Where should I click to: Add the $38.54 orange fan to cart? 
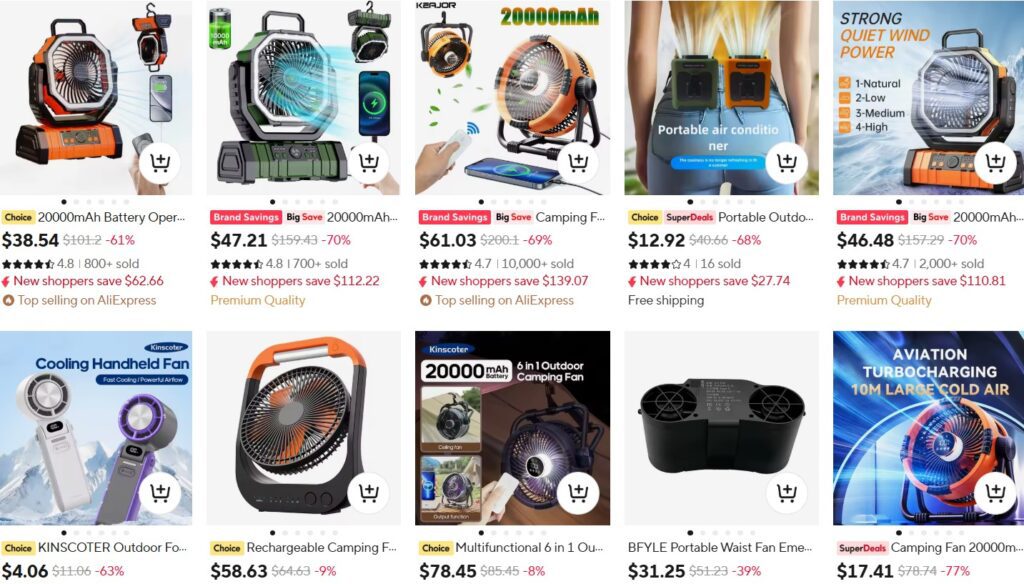pyautogui.click(x=160, y=162)
